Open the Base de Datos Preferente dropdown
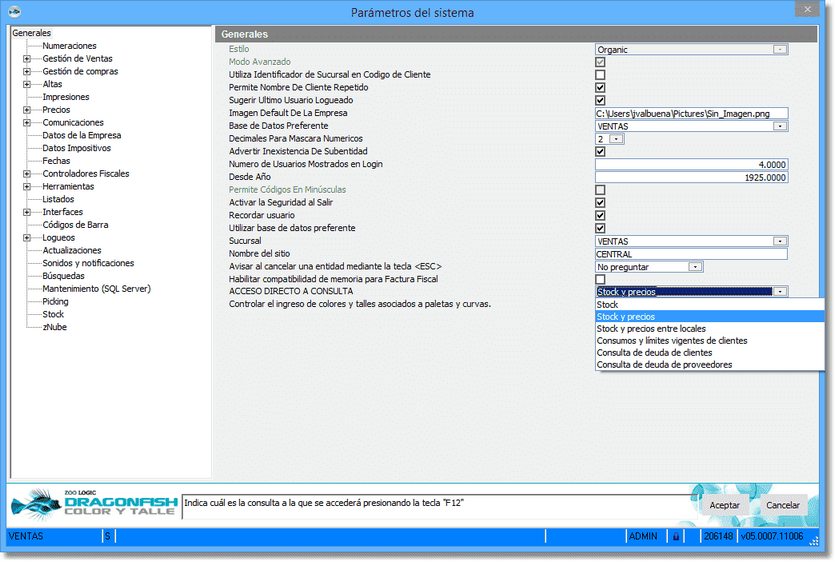Image resolution: width=835 pixels, height=562 pixels. pyautogui.click(x=780, y=126)
